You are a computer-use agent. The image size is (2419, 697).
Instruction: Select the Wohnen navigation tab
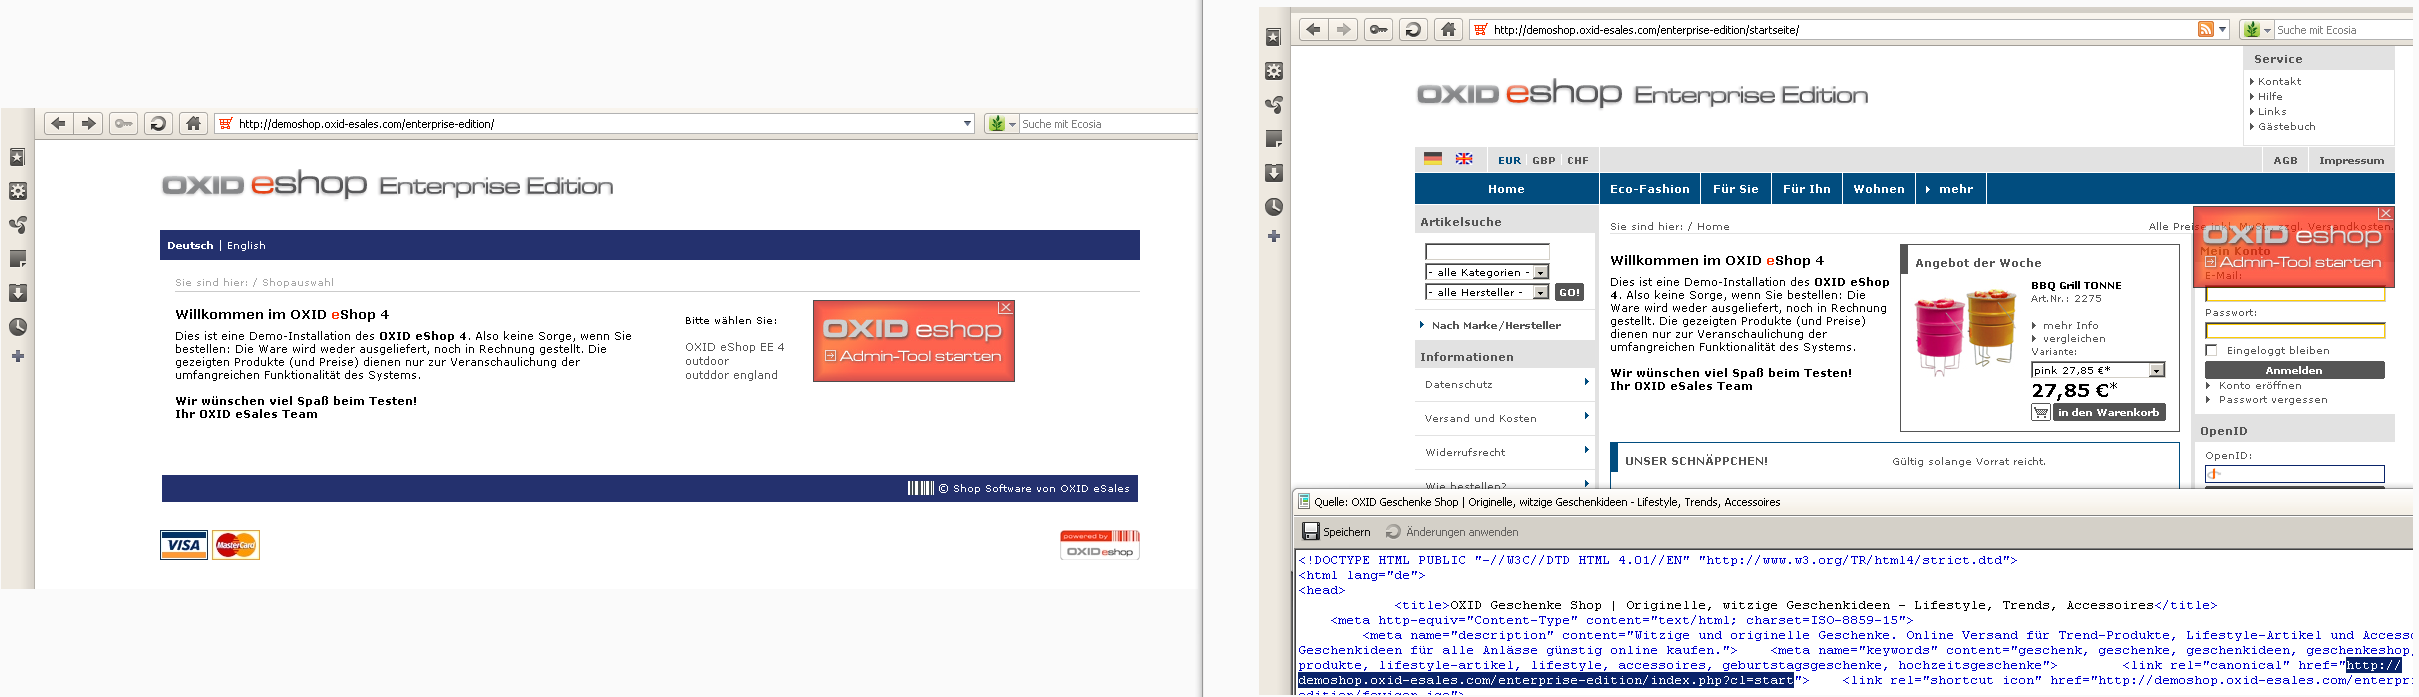(1878, 189)
